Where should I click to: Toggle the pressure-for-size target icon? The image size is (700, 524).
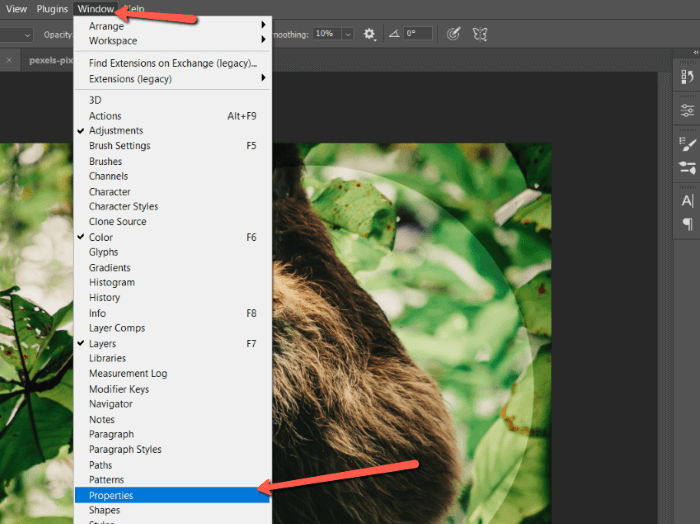click(x=453, y=34)
